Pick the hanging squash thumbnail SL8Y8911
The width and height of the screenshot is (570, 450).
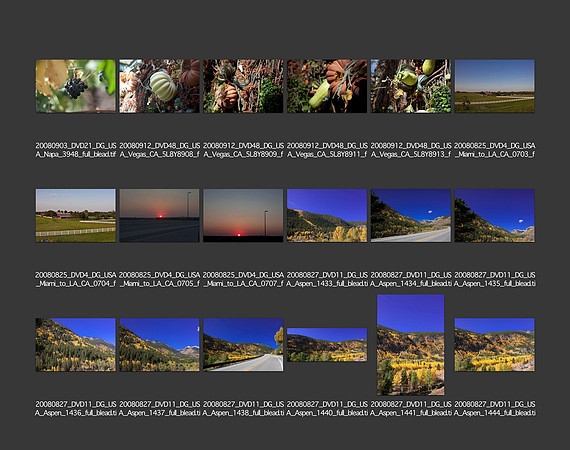point(327,86)
